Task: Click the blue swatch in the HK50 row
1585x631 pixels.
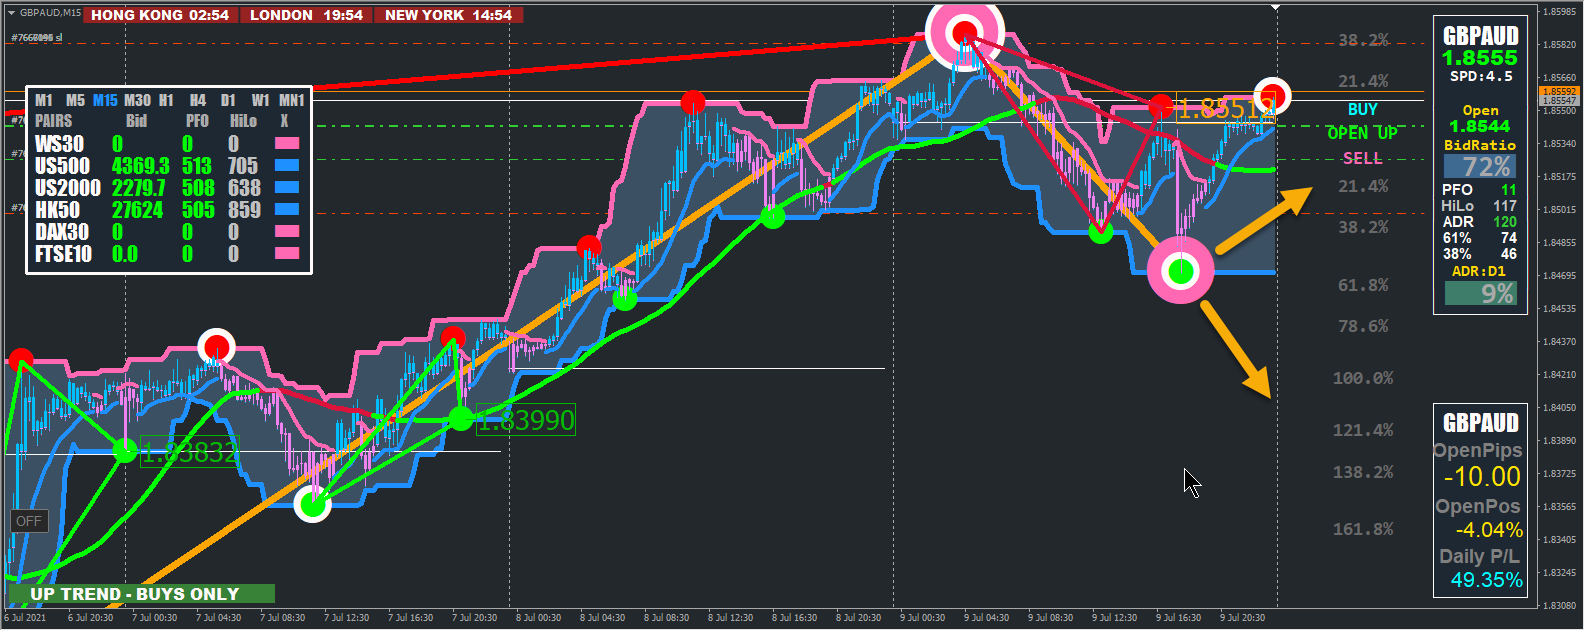Action: tap(287, 210)
